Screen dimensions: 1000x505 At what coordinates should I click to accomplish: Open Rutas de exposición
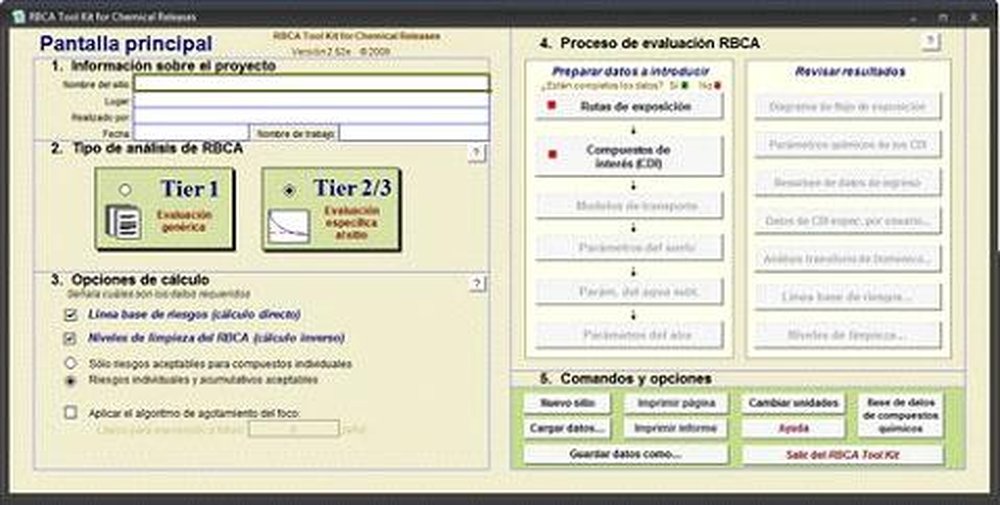[x=629, y=106]
